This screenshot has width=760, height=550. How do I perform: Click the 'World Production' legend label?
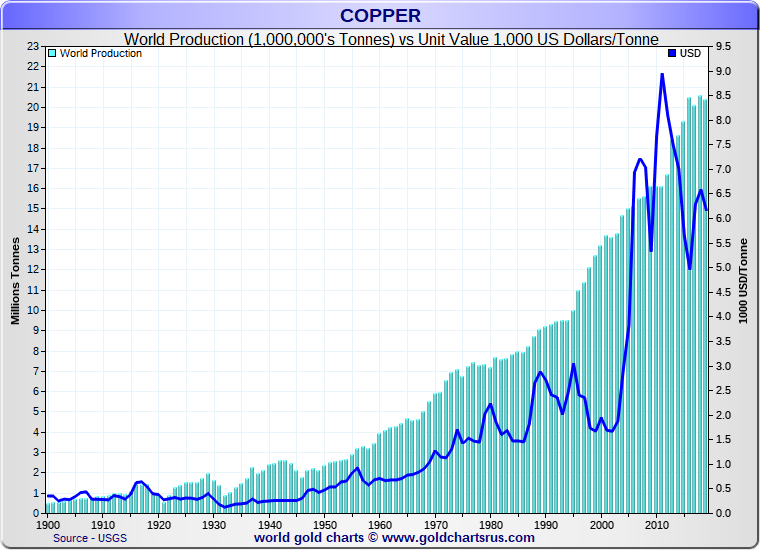pos(101,53)
